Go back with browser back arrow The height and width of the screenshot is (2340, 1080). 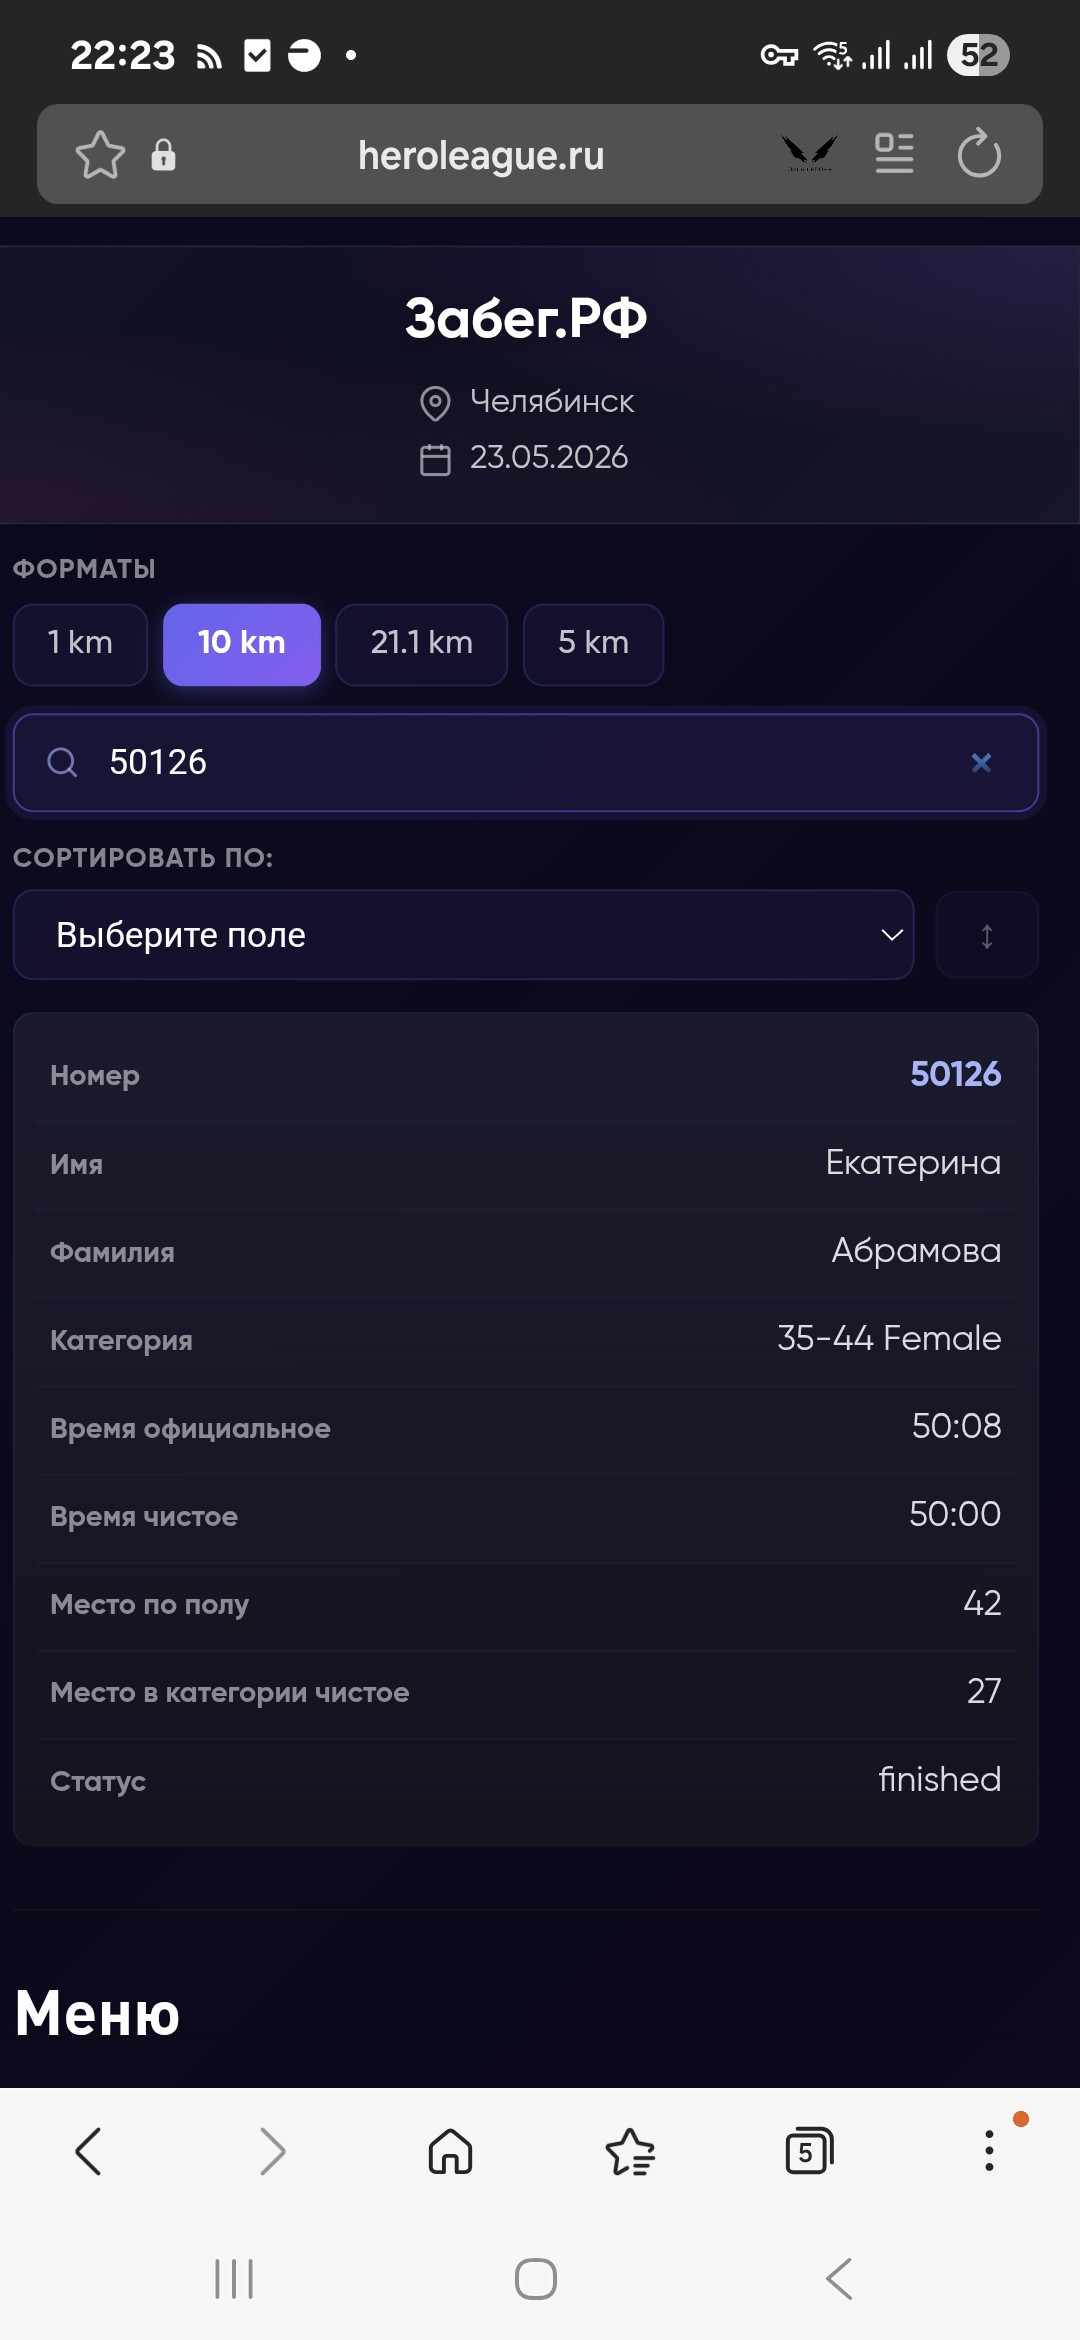tap(88, 2151)
